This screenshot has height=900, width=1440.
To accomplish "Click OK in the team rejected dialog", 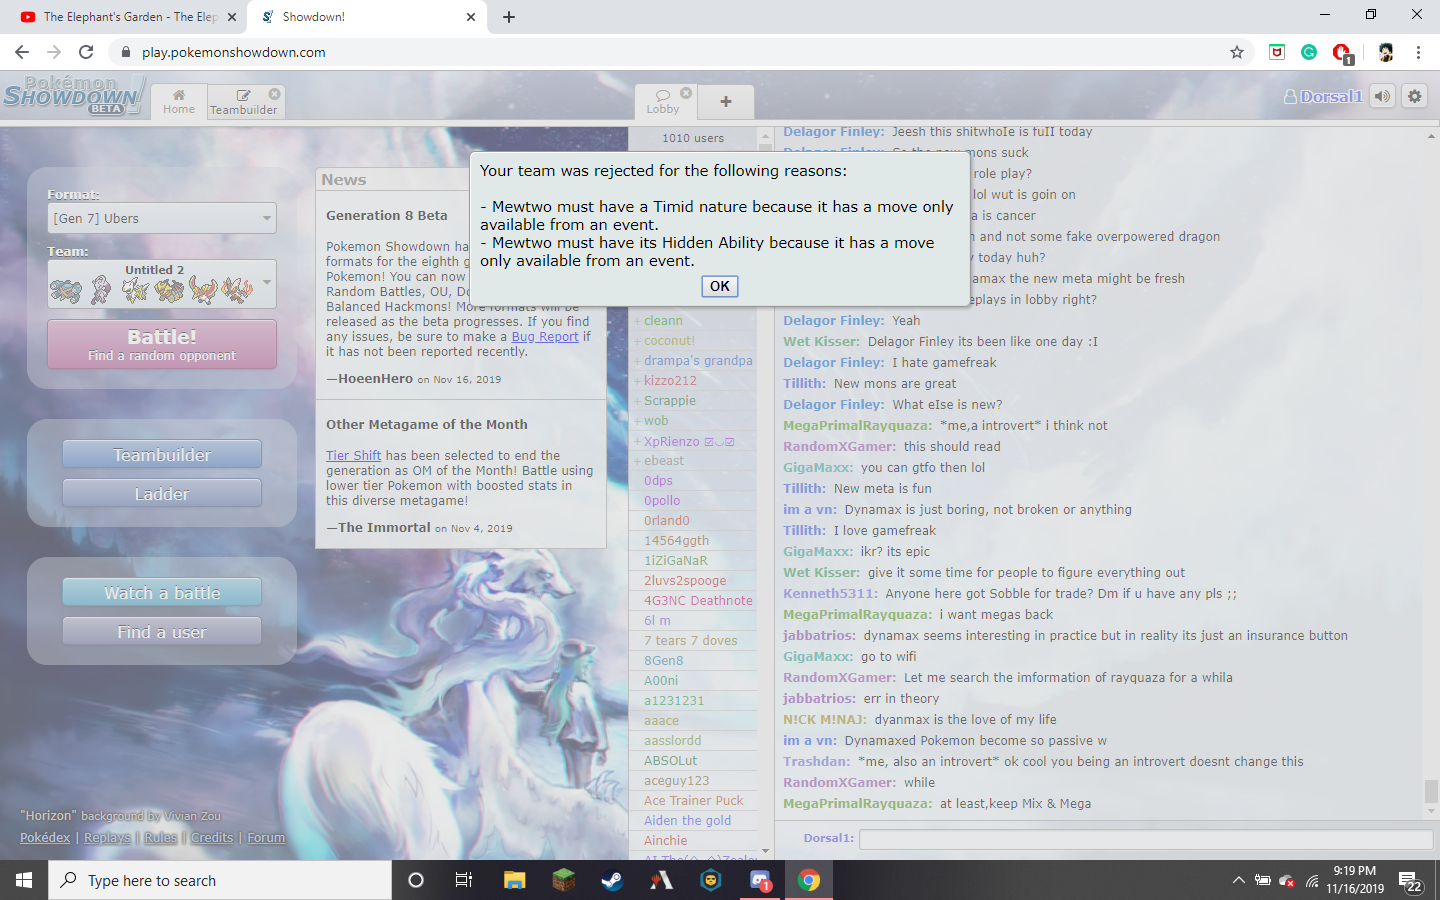I will [719, 286].
